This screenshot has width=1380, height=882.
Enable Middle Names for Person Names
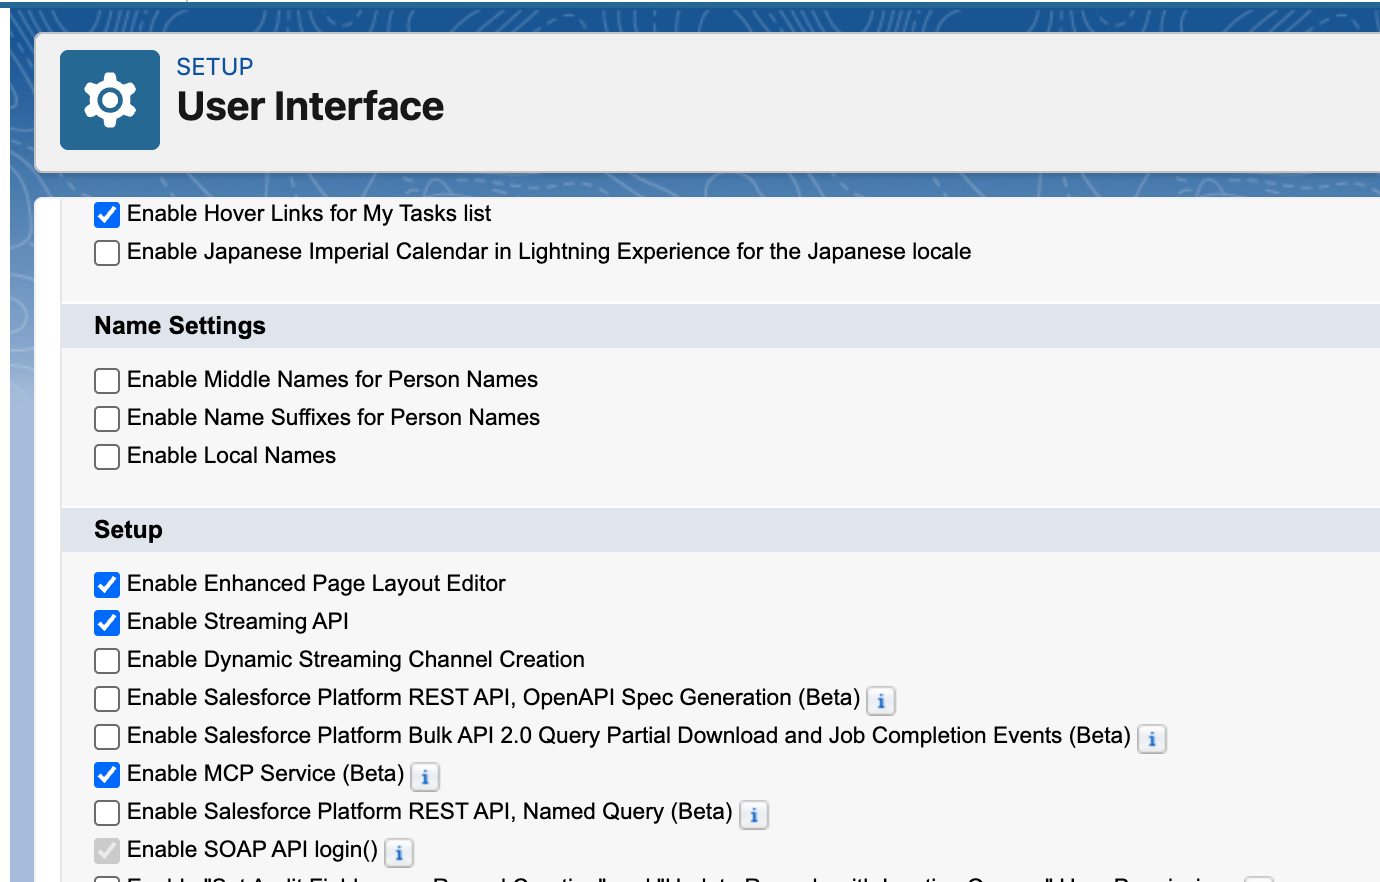click(x=106, y=380)
